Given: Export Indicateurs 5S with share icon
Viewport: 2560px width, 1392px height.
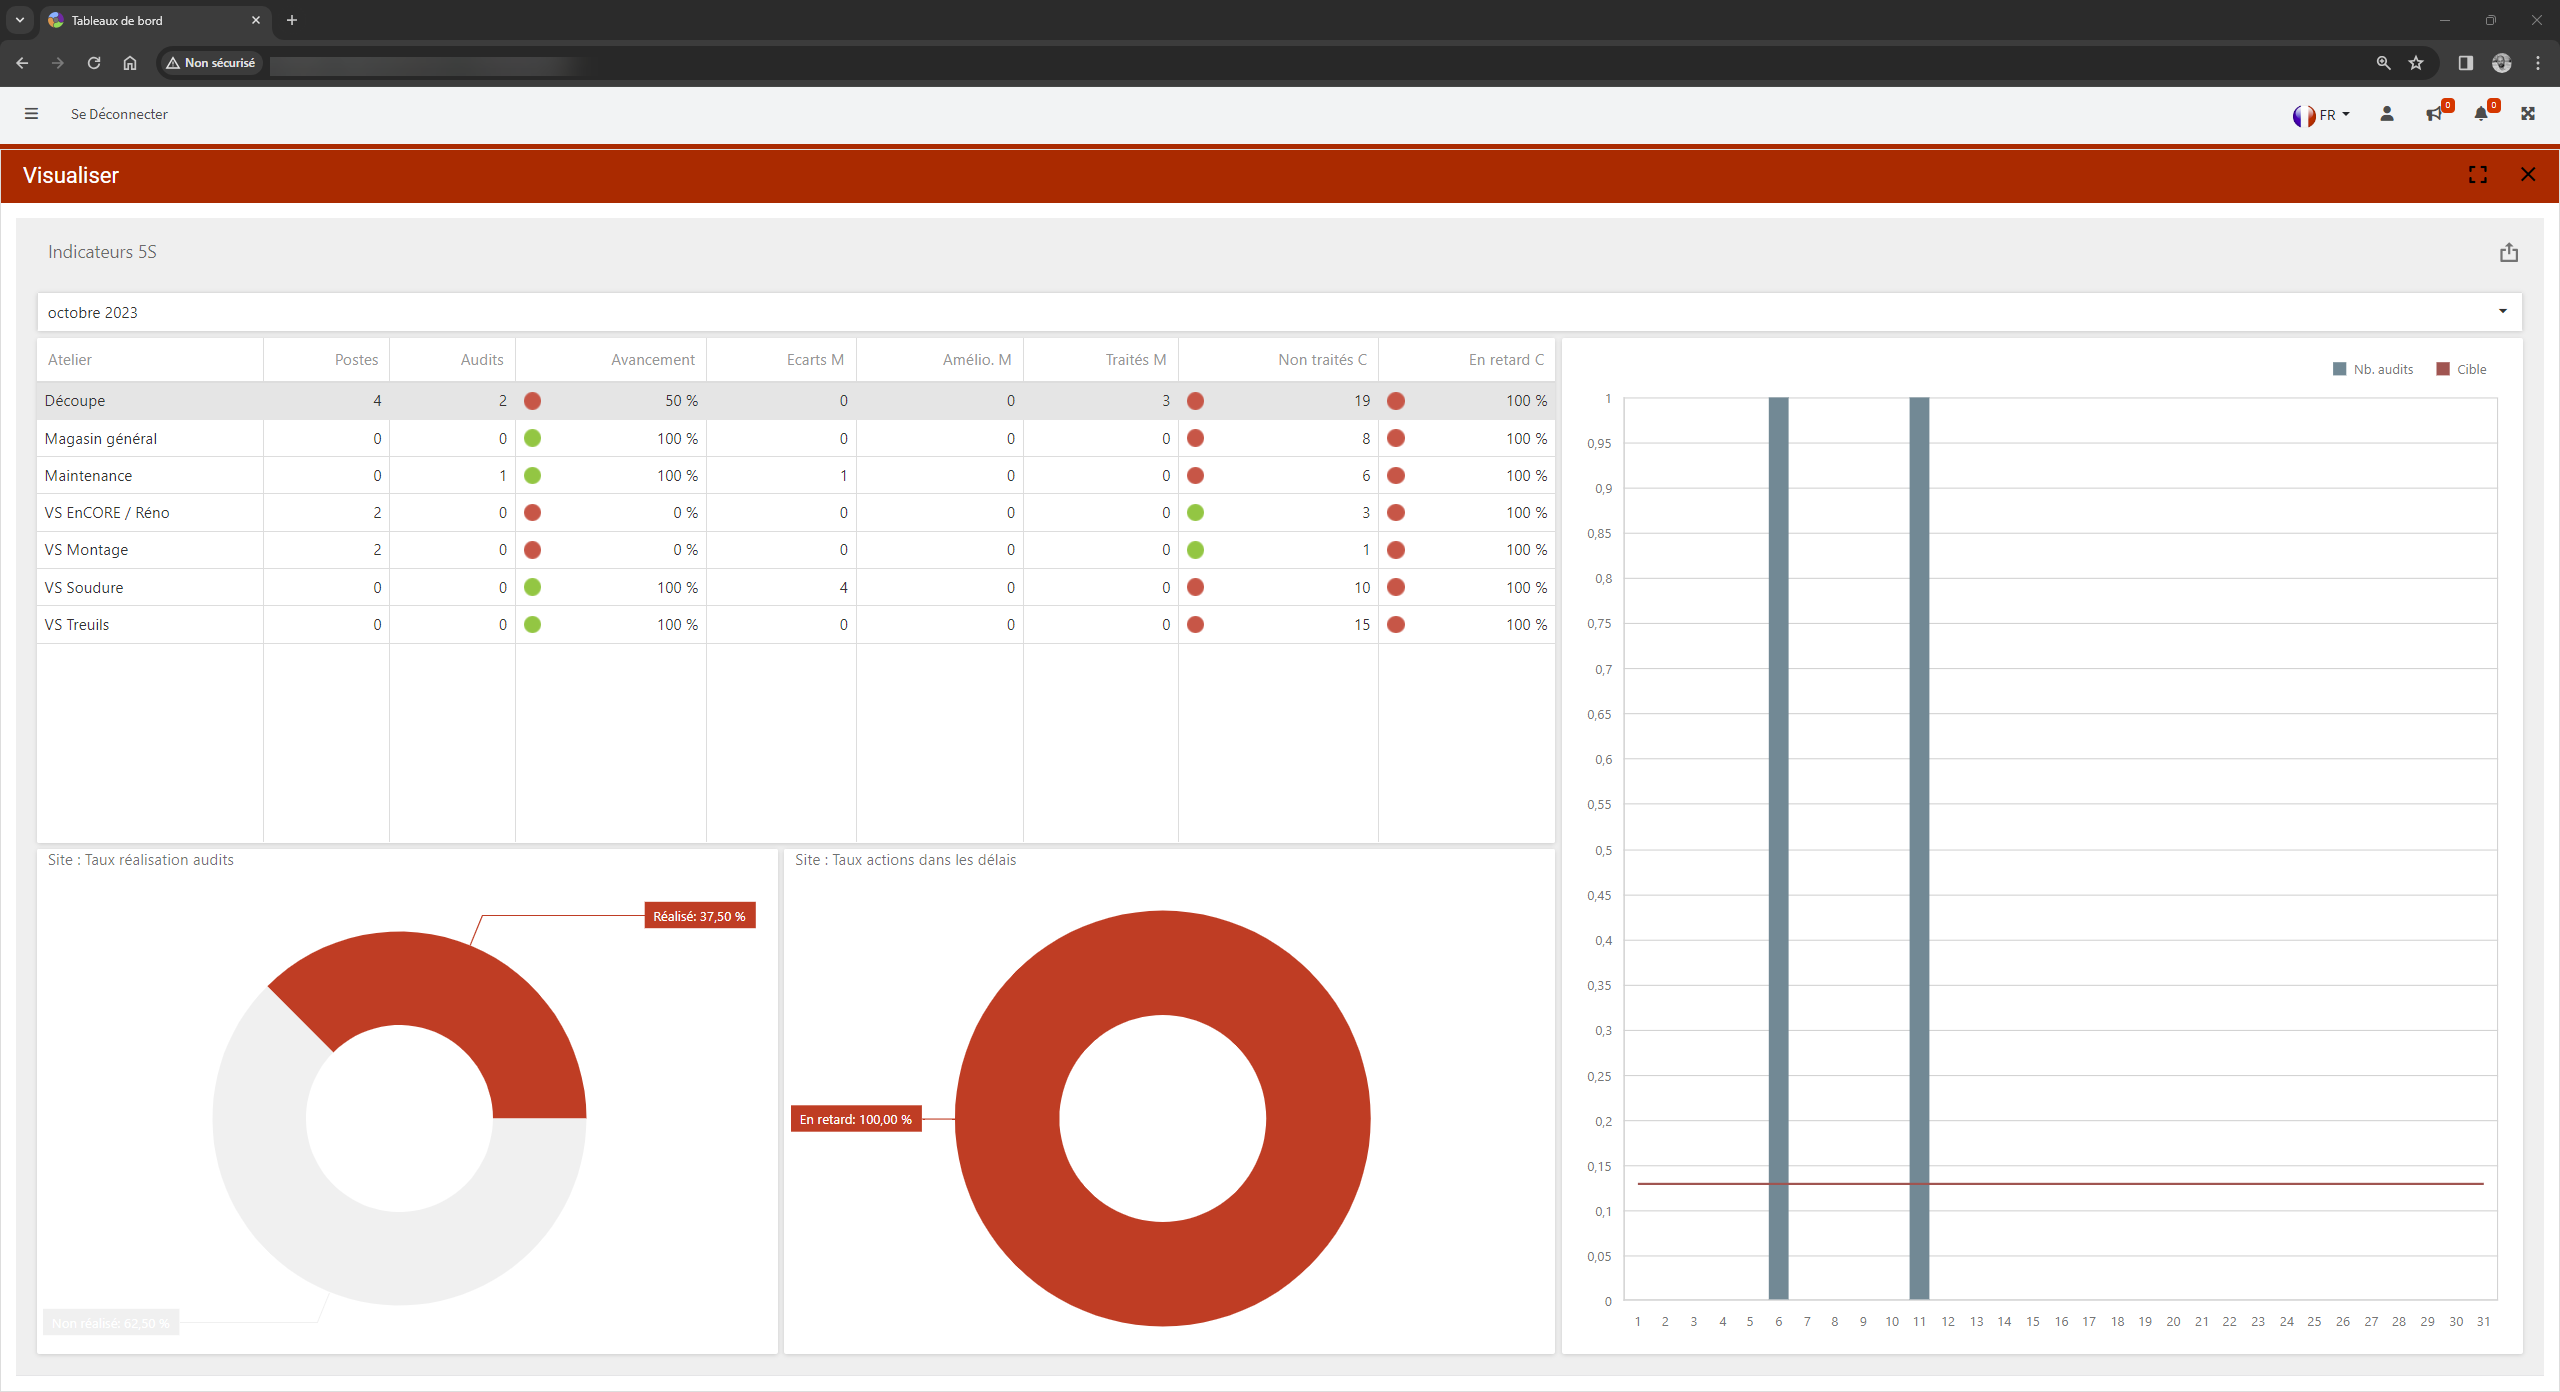Looking at the screenshot, I should point(2508,252).
